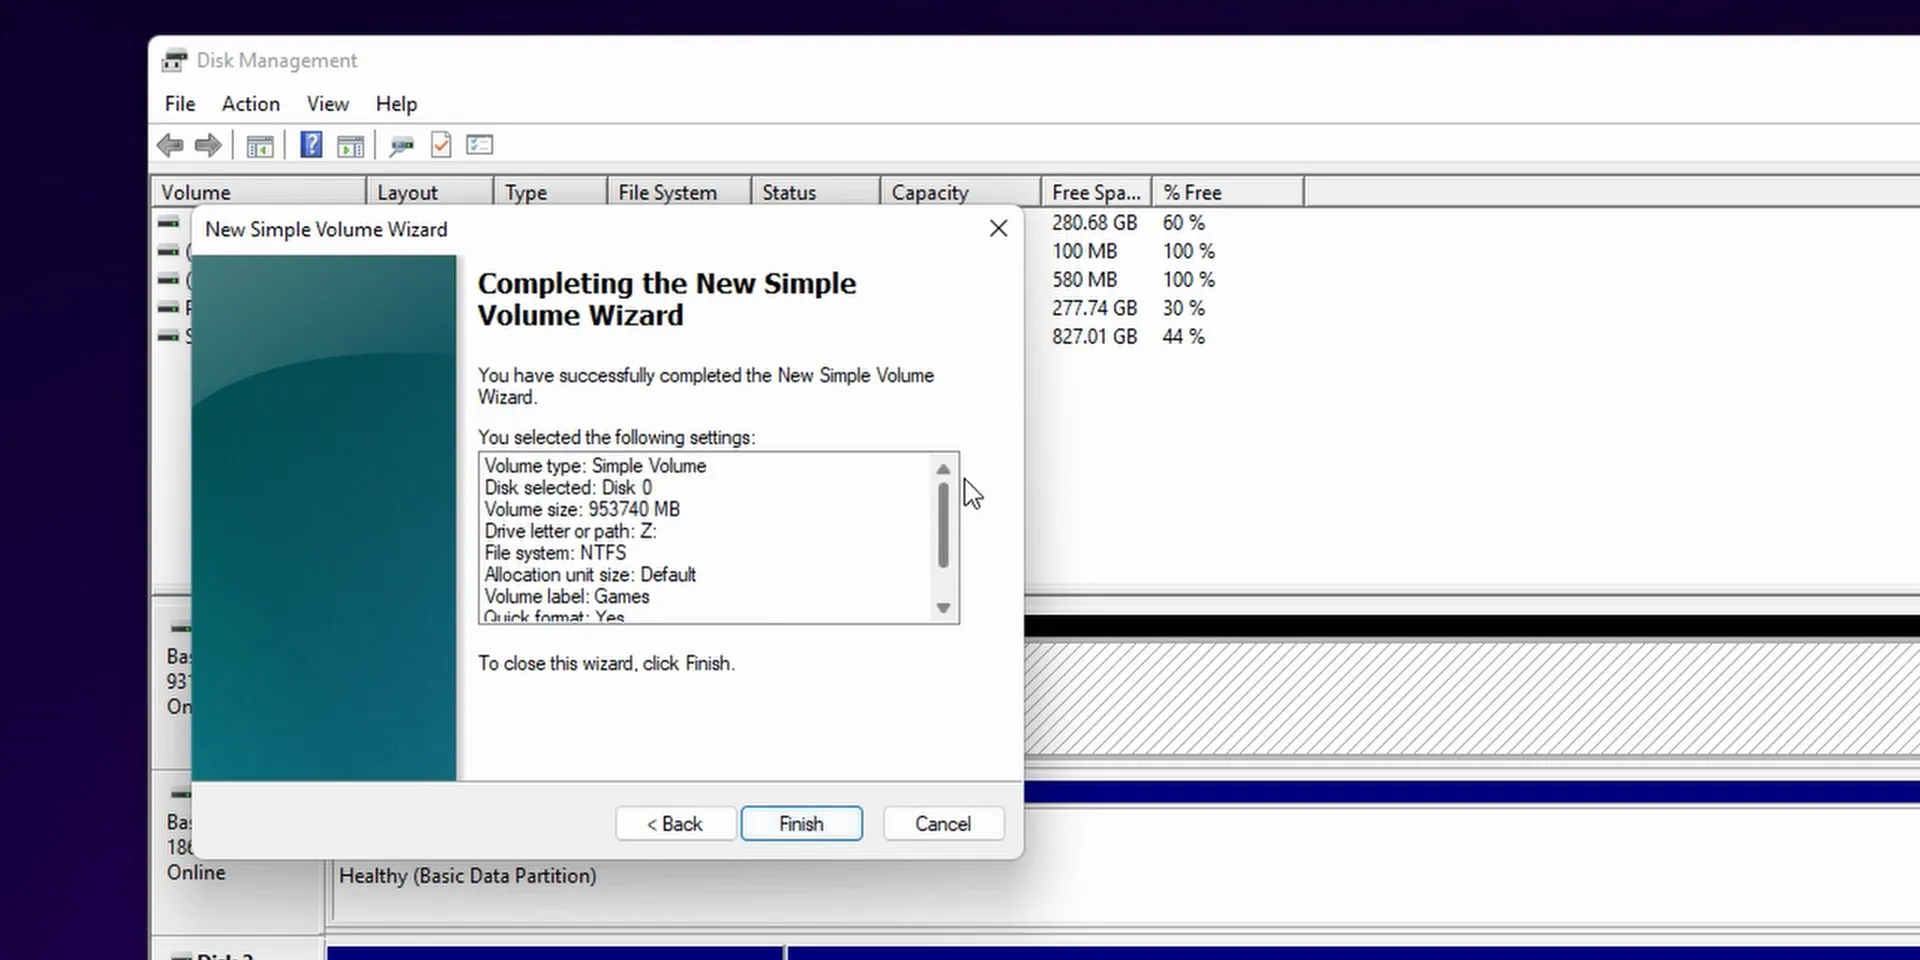Click the < Back button
Viewport: 1920px width, 960px height.
[675, 824]
